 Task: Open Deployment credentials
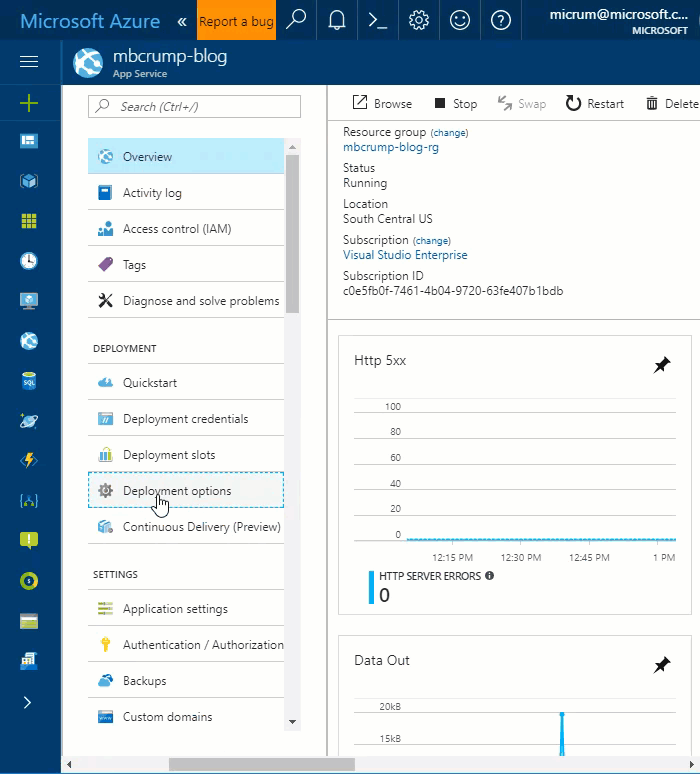click(186, 419)
